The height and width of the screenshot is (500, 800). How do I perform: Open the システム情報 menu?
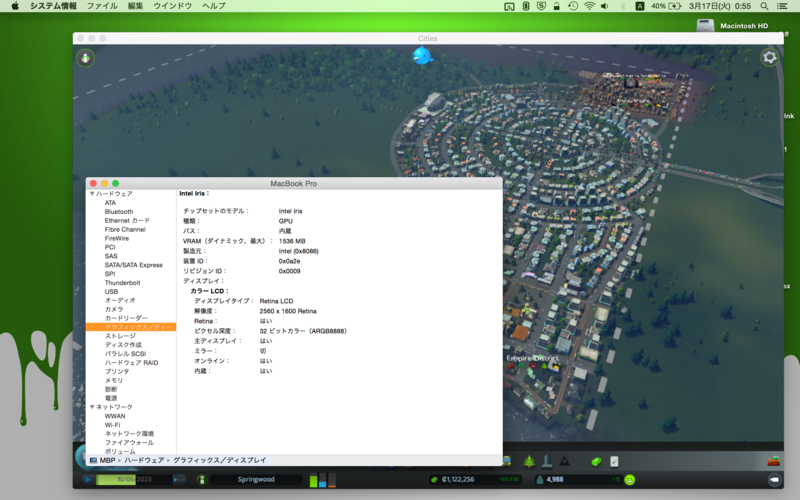coord(53,6)
